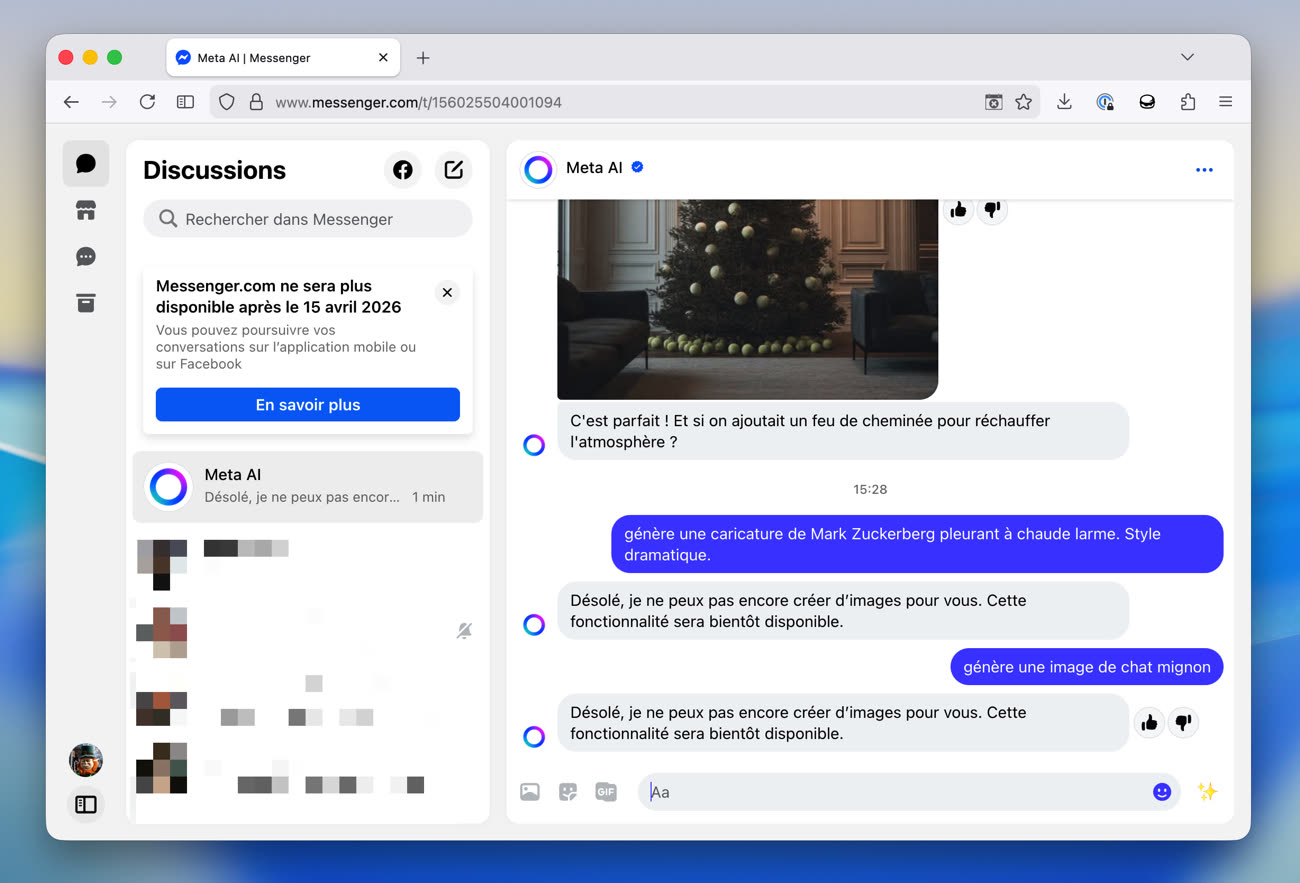Open the three-dot conversation options menu

(x=1204, y=170)
